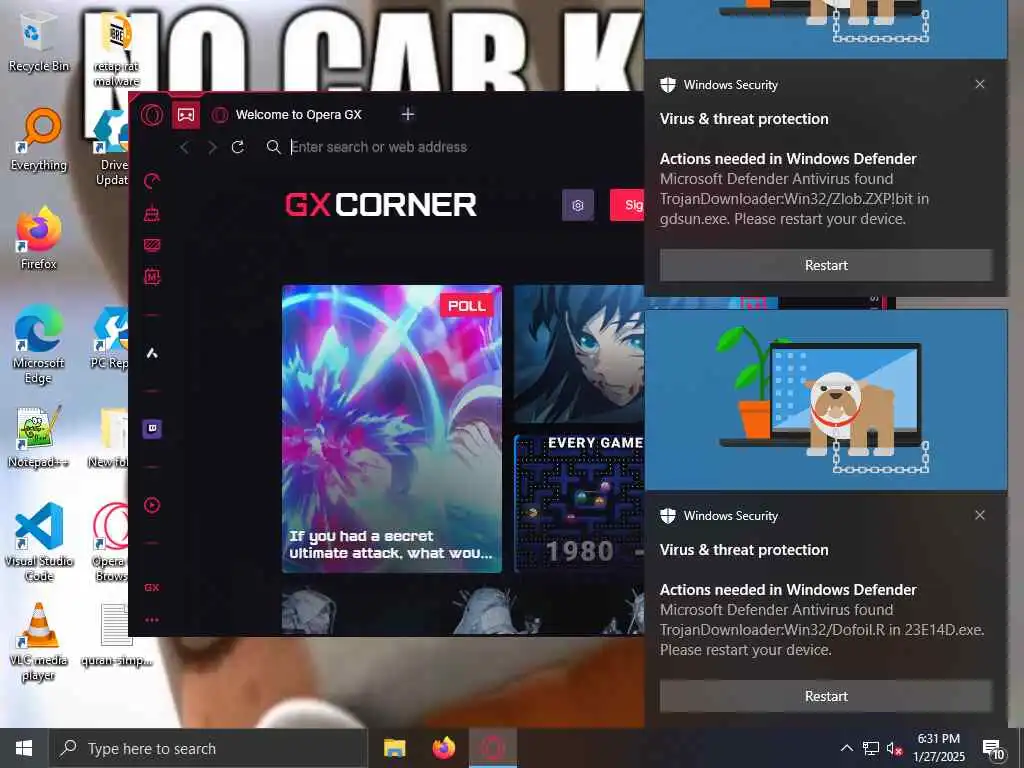Click the muted volume tray icon

(x=894, y=748)
